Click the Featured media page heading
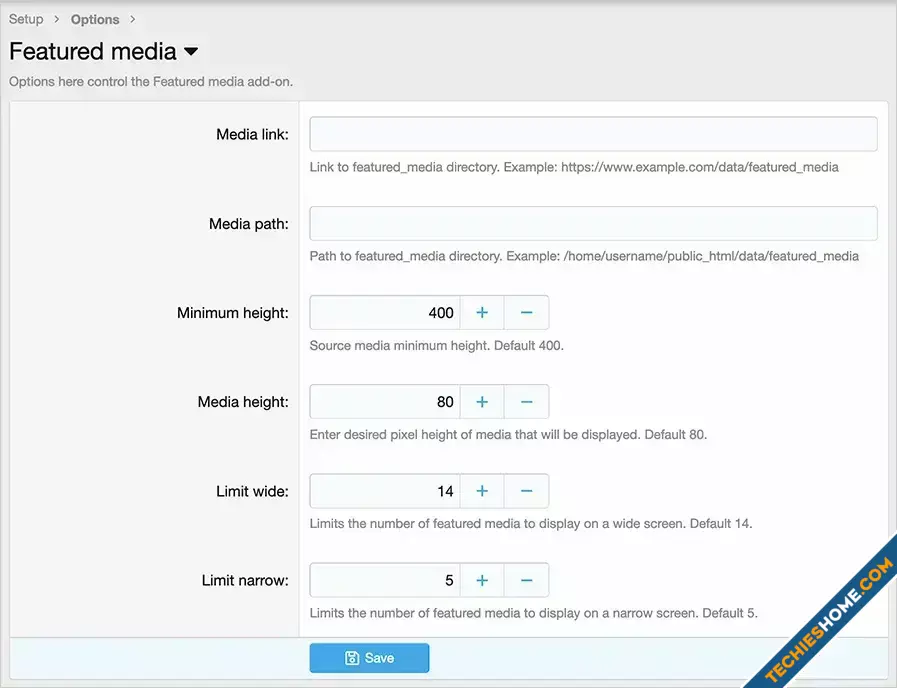This screenshot has height=688, width=897. pyautogui.click(x=92, y=52)
